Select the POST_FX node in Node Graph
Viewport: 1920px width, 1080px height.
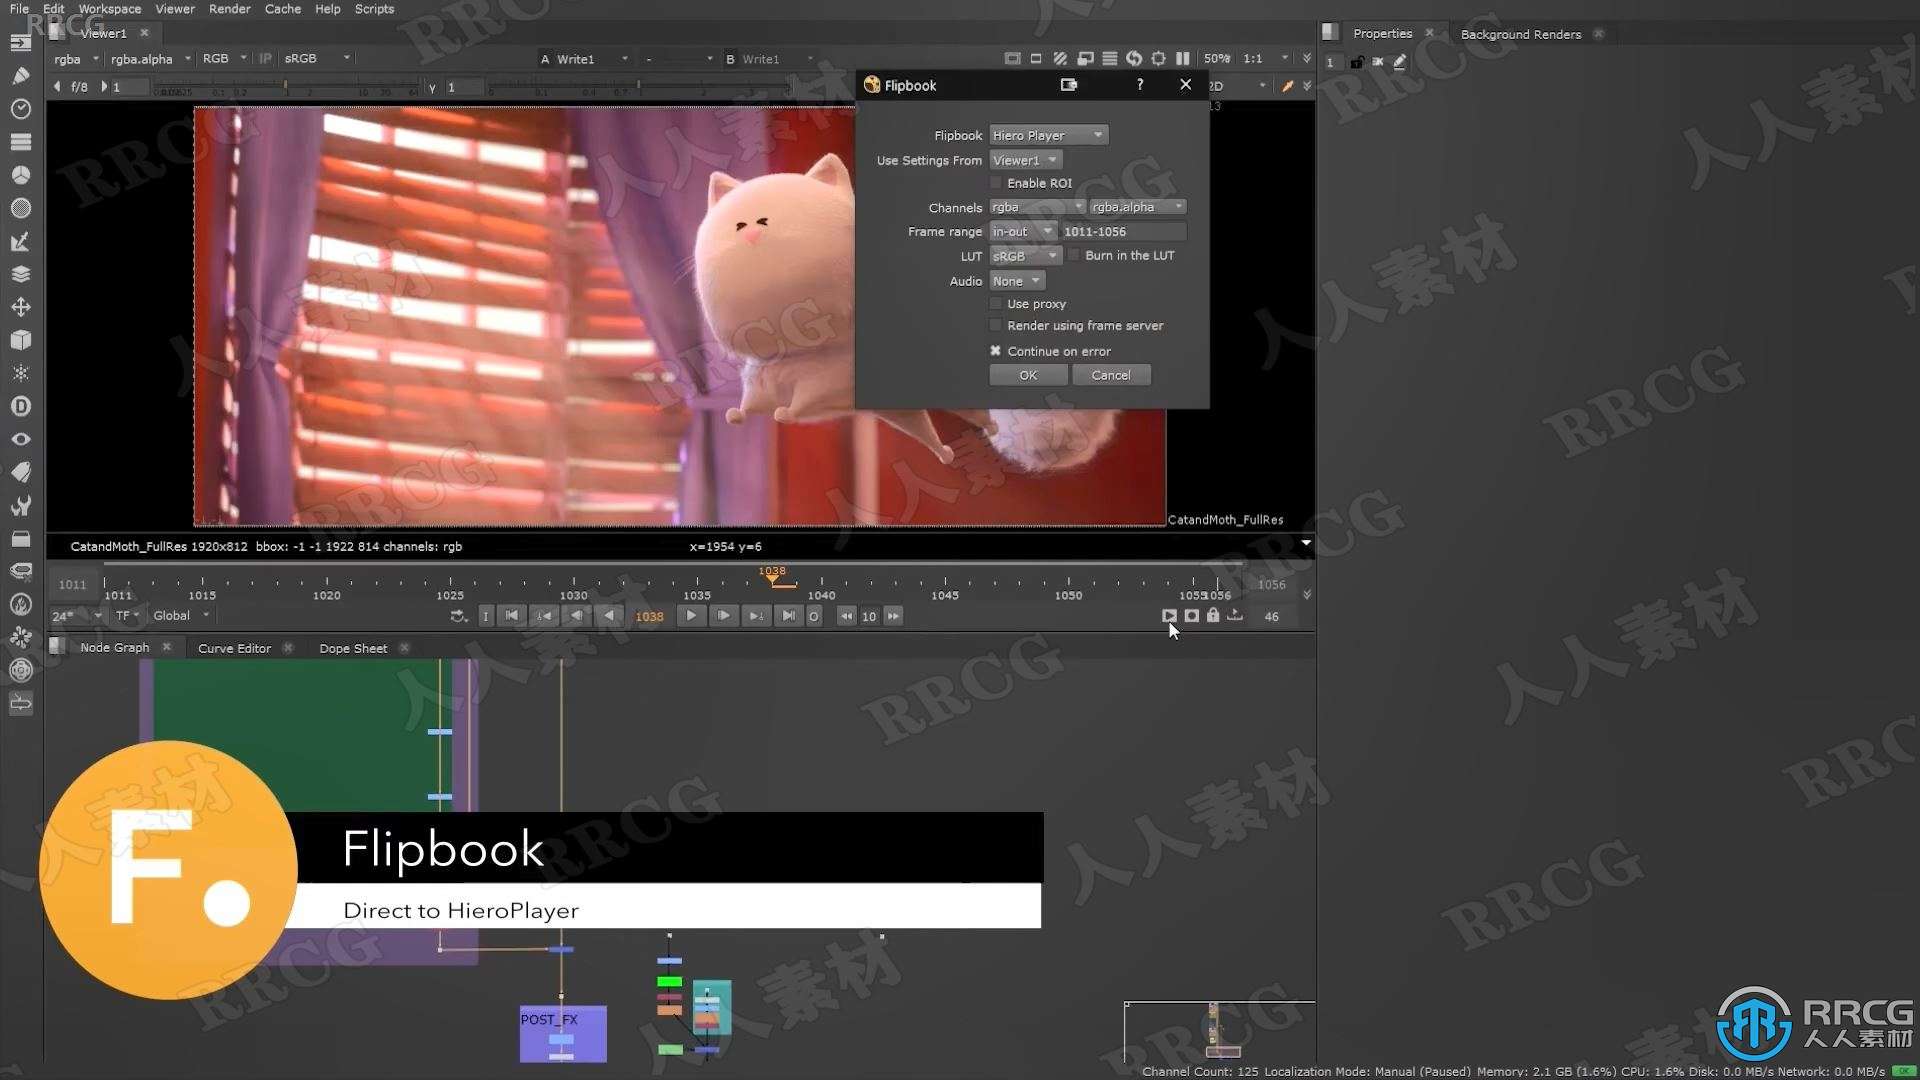(563, 1033)
